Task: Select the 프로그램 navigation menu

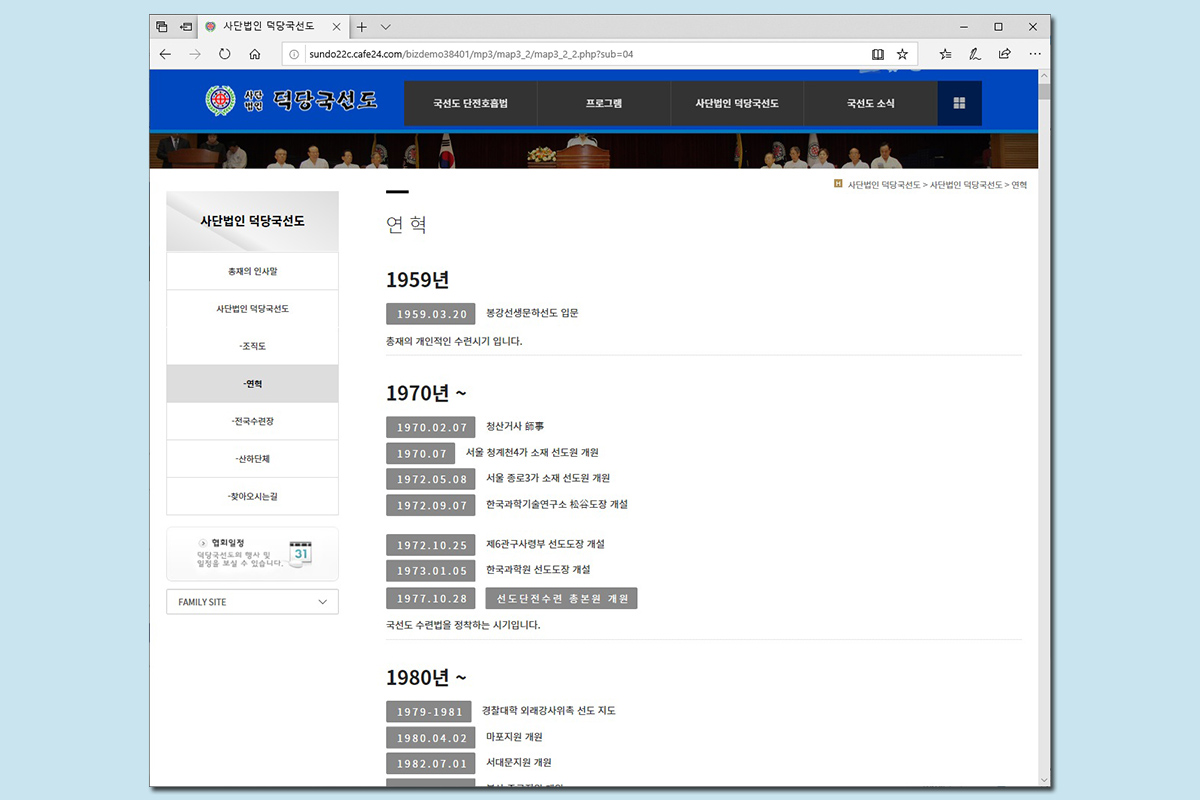Action: coord(603,103)
